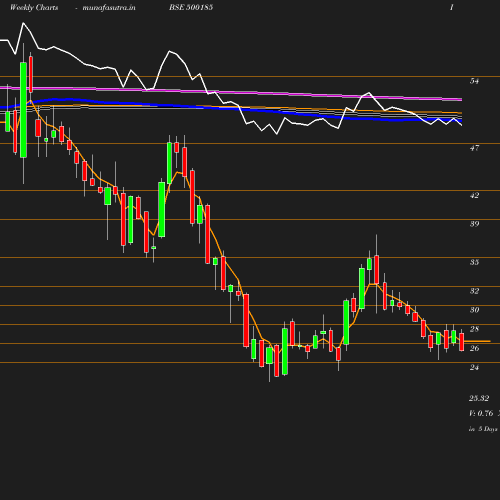Click the price axis label 28
The image size is (500, 500).
474,329
